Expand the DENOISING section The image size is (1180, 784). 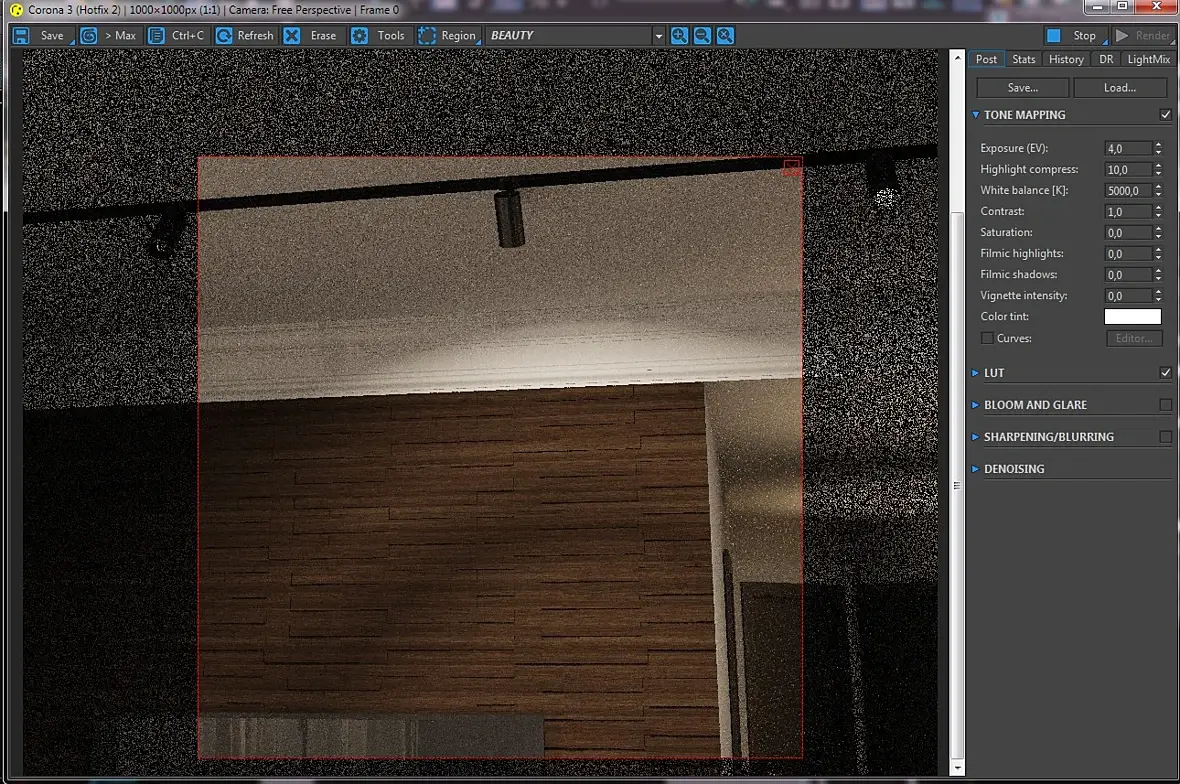976,469
